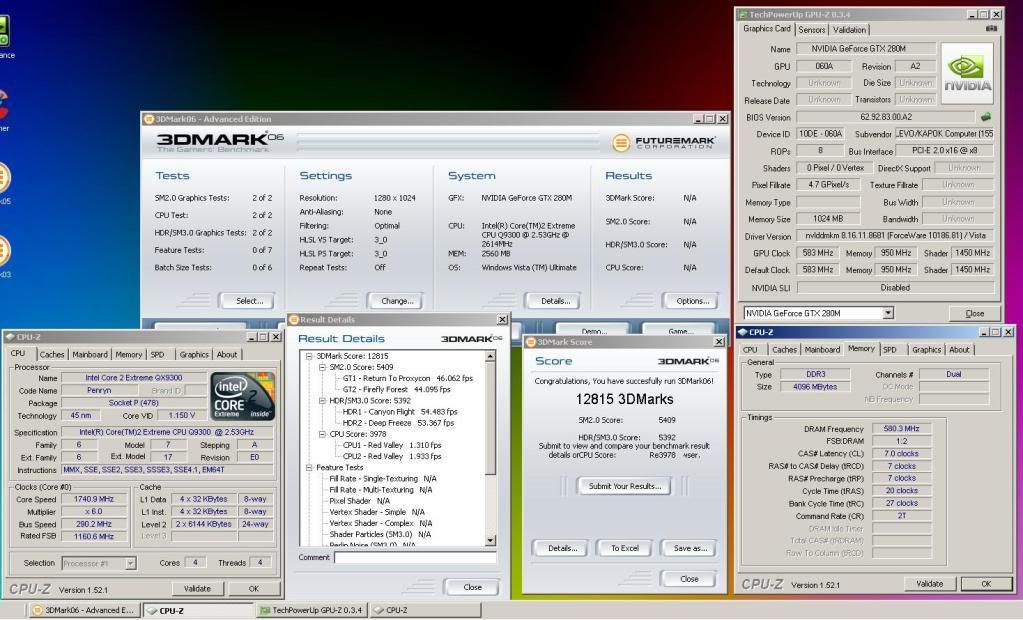Open the Graphics tab in the memory timings CPU-Z window

[926, 350]
